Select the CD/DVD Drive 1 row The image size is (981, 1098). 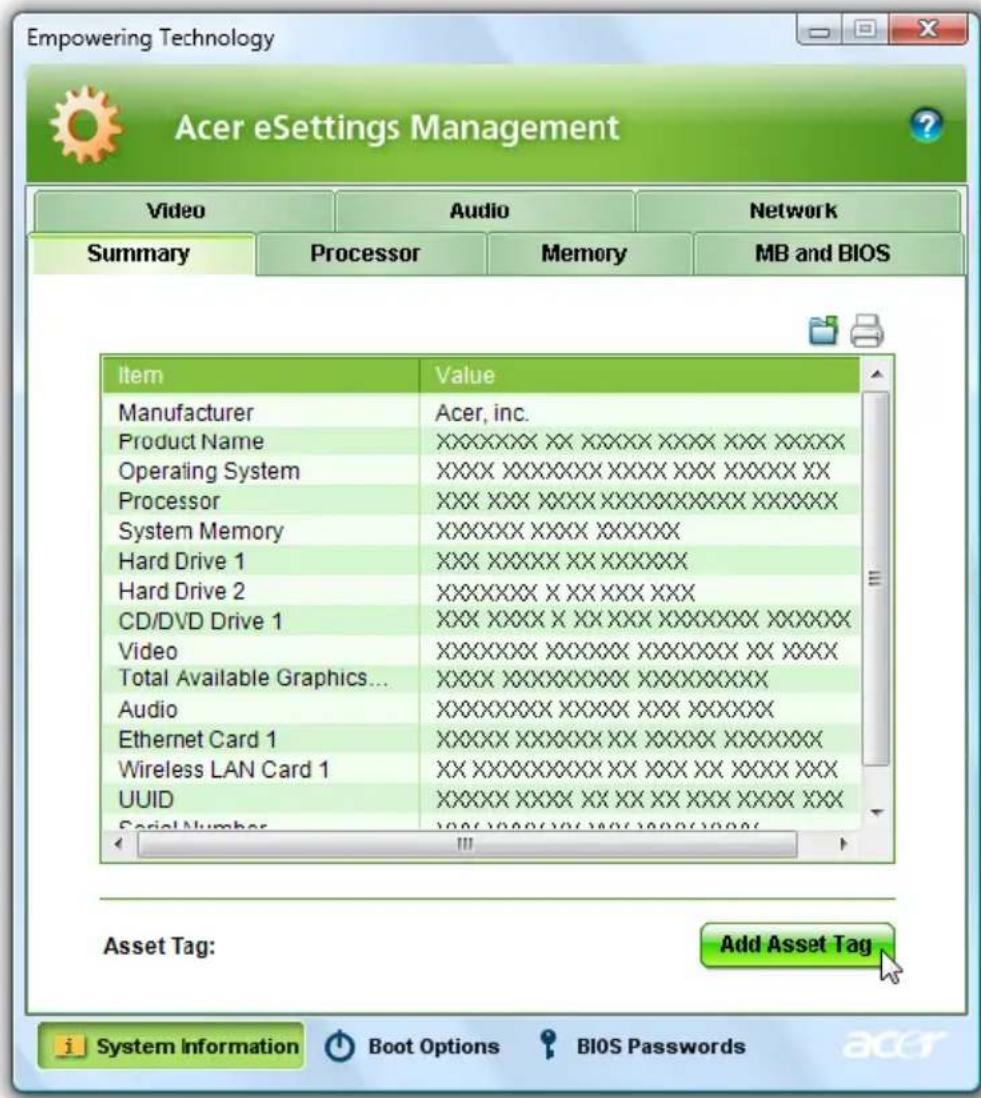(481, 621)
